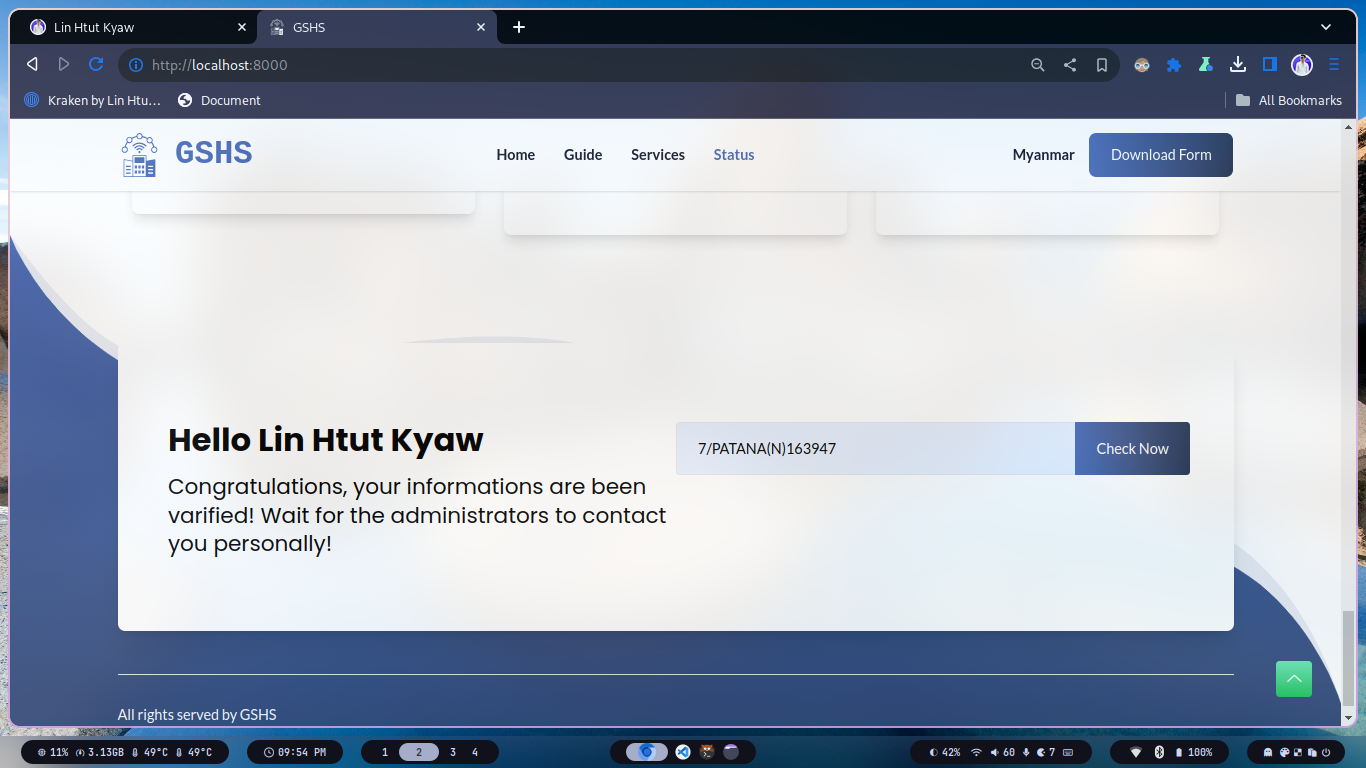Click the Download Form button

point(1161,155)
